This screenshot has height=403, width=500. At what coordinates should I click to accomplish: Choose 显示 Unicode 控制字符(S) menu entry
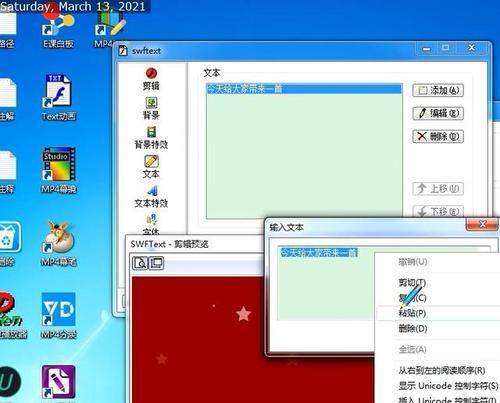437,386
